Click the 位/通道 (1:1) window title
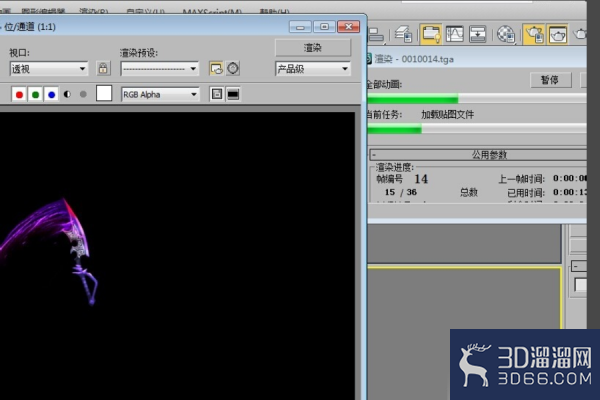Screen dimensions: 600x400 (x=30, y=27)
